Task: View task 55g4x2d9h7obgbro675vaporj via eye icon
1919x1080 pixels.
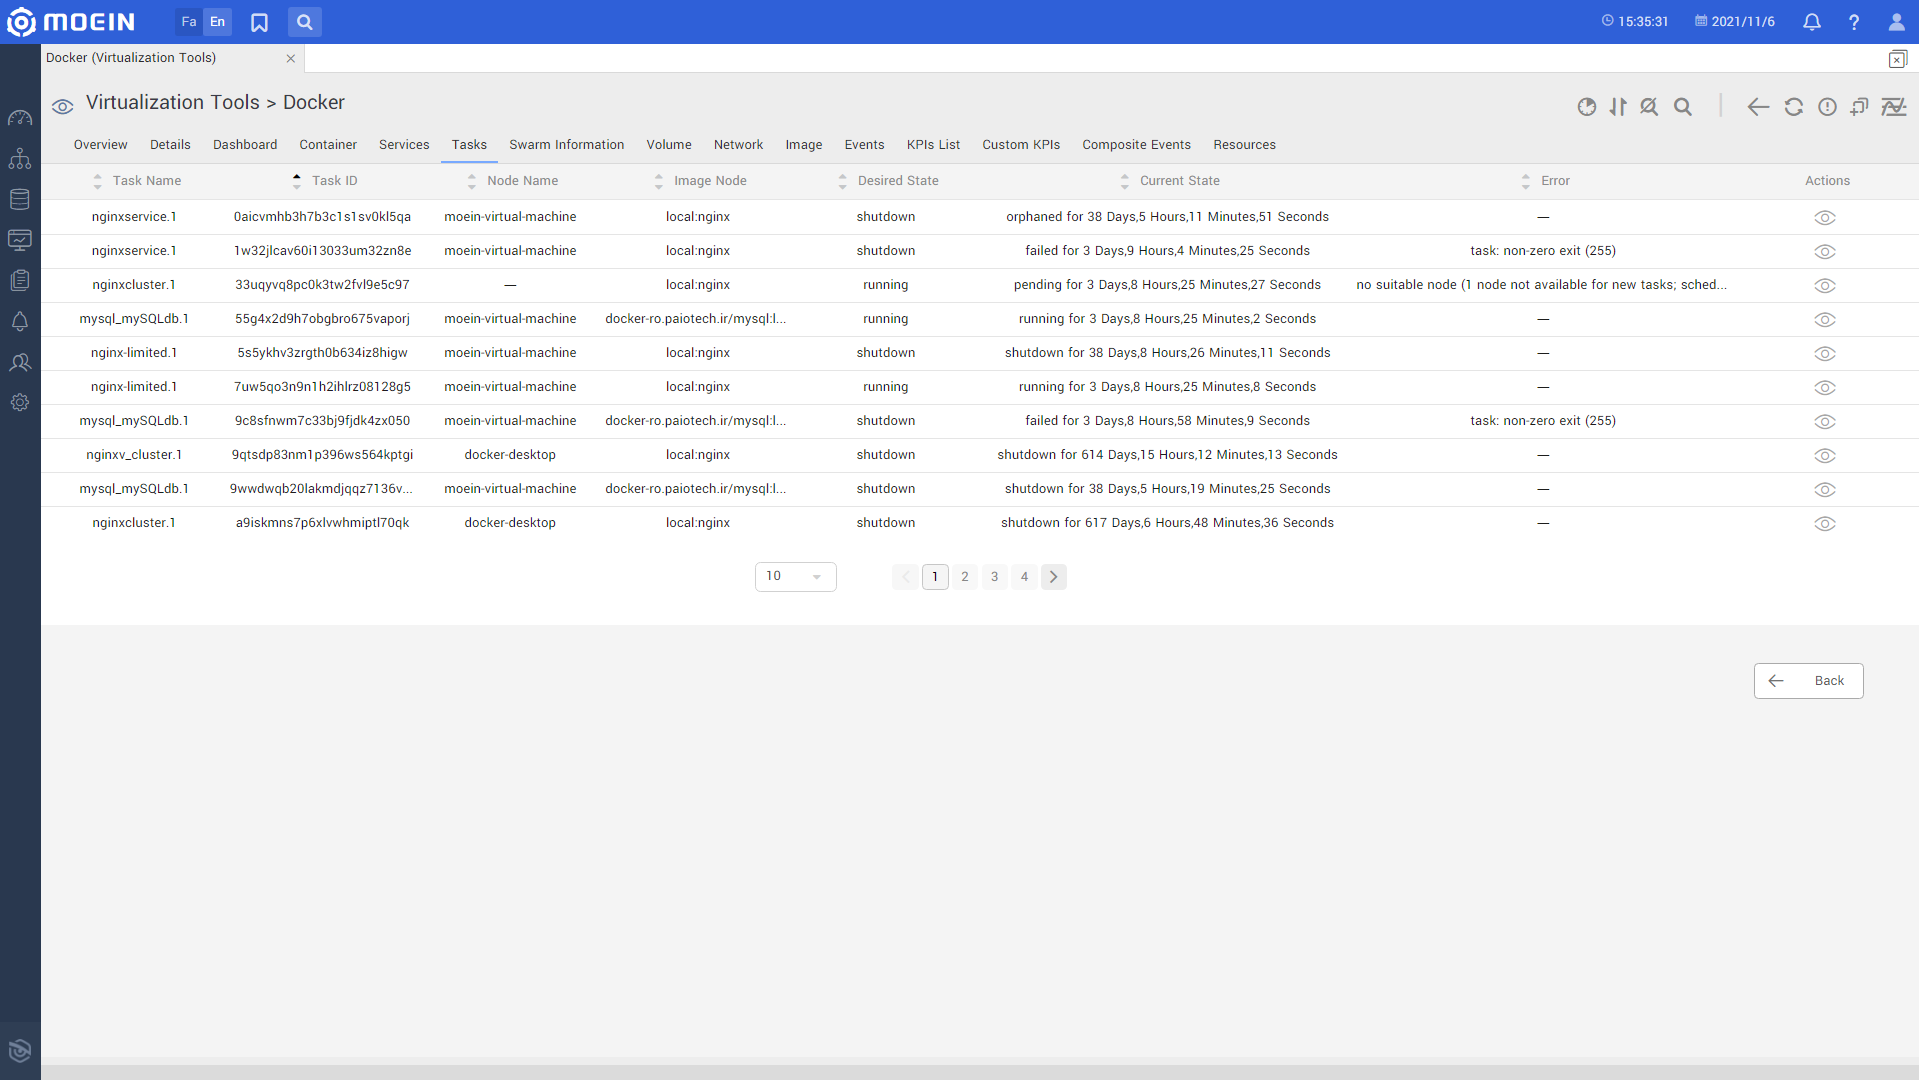Action: [x=1825, y=320]
